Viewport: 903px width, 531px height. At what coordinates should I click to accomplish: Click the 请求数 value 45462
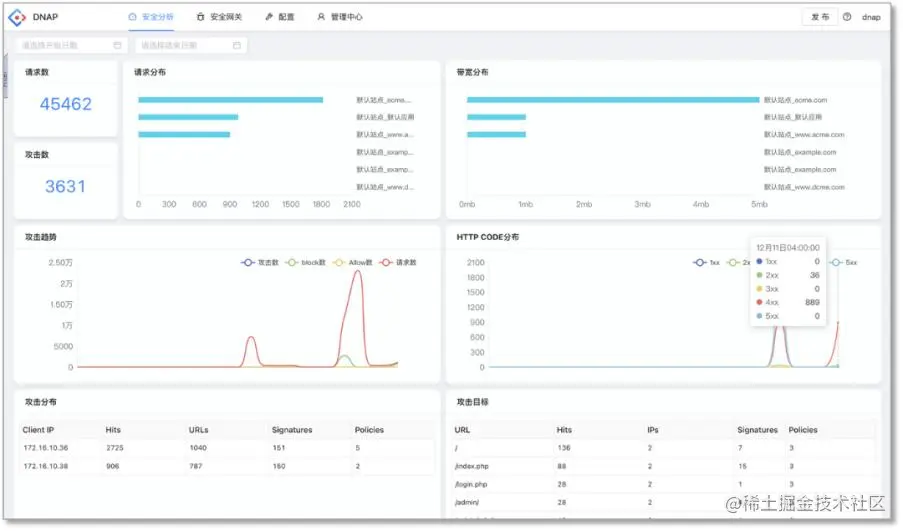click(x=66, y=104)
